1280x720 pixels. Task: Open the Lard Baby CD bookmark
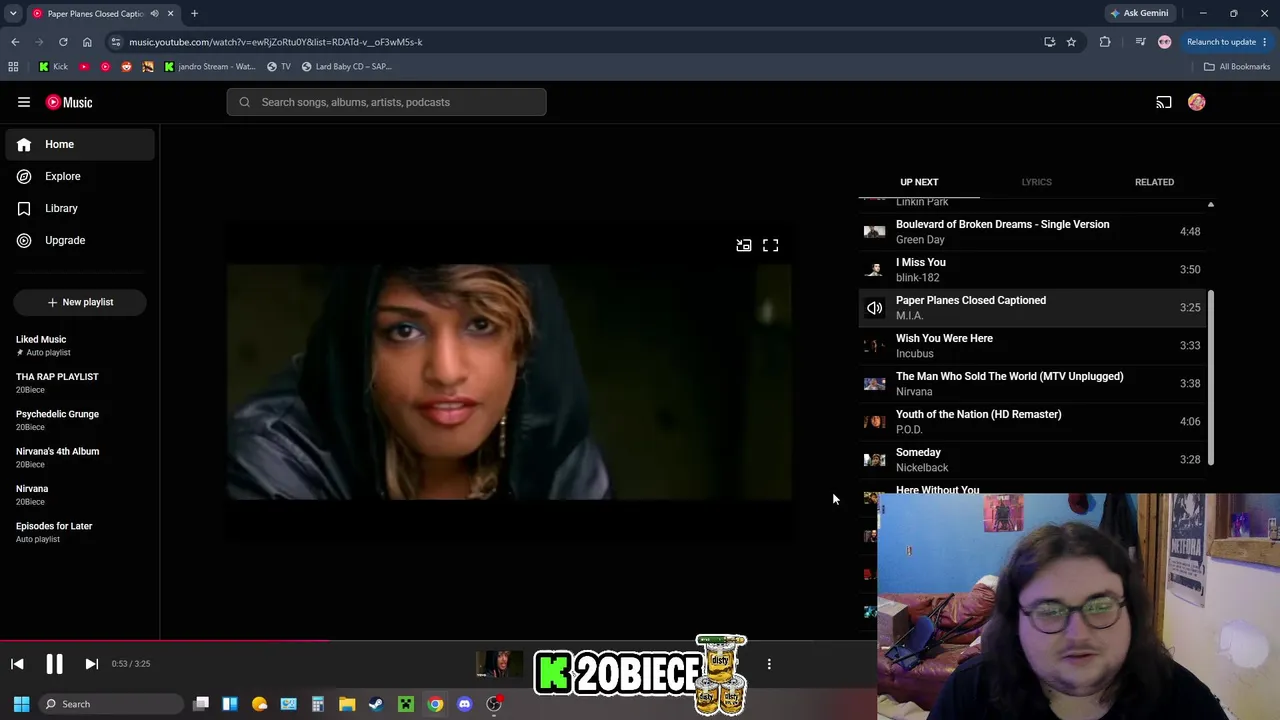(346, 66)
